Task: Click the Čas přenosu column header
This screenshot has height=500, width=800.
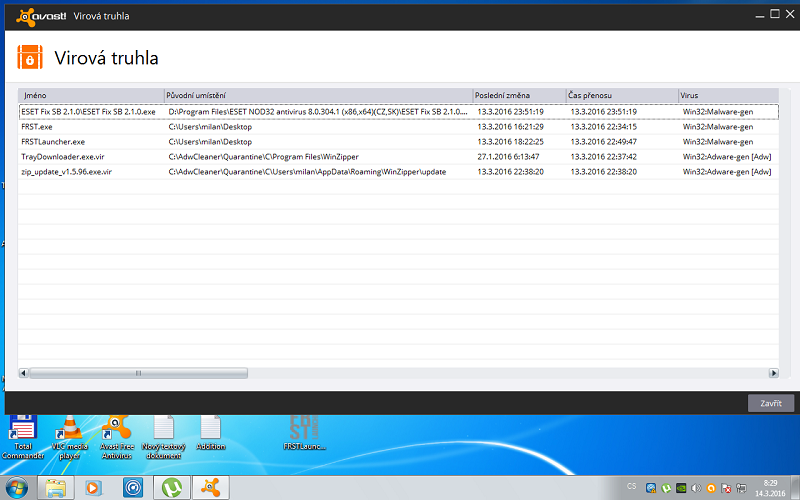Action: coord(620,95)
